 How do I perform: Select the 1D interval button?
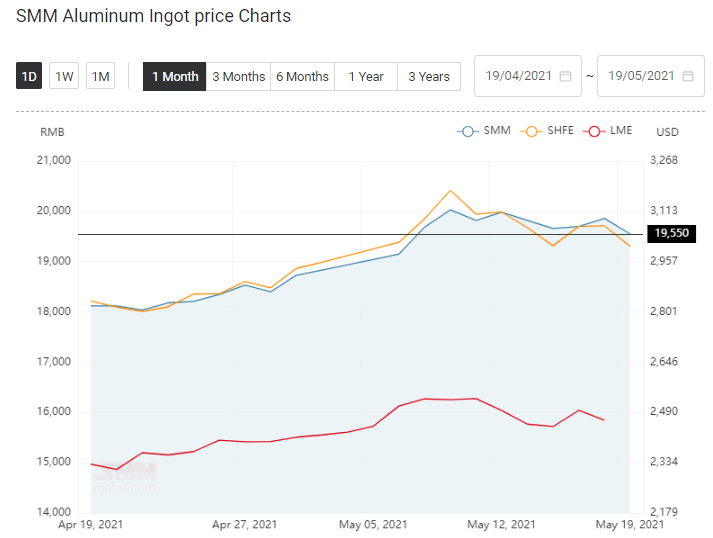point(29,76)
